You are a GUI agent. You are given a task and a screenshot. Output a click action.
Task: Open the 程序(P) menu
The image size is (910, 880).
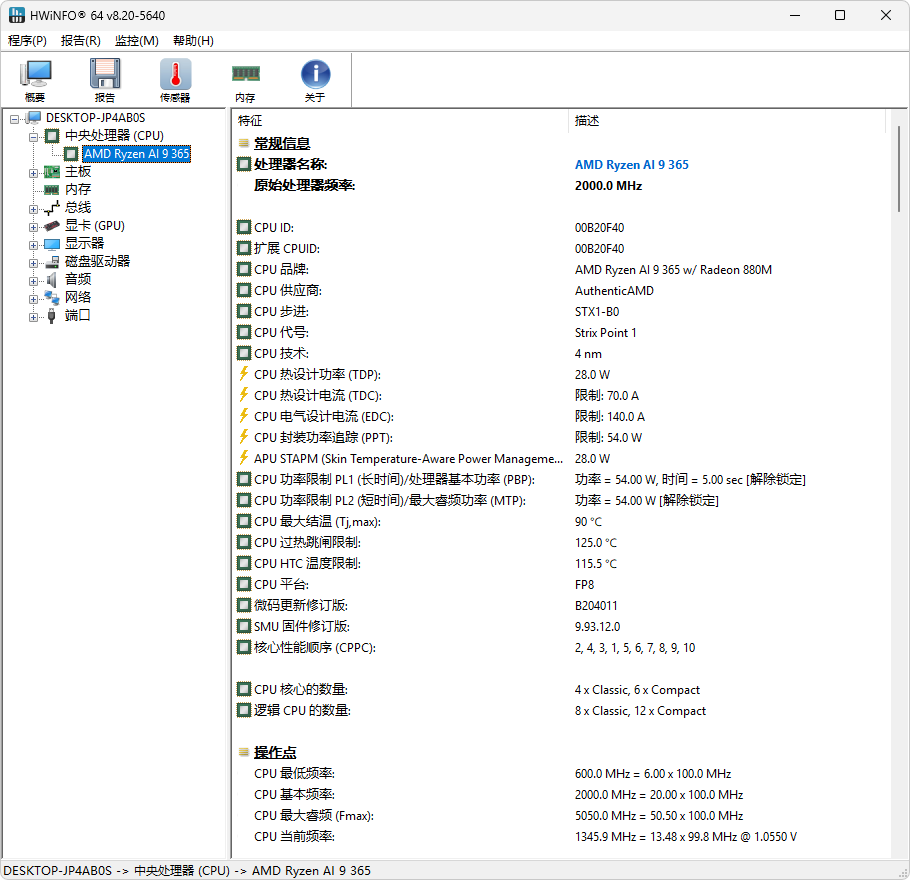tap(27, 41)
